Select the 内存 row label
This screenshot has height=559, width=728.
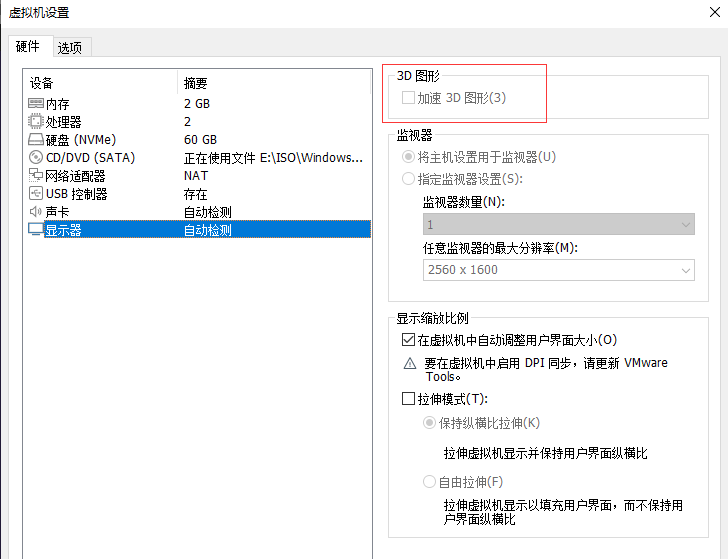[58, 104]
